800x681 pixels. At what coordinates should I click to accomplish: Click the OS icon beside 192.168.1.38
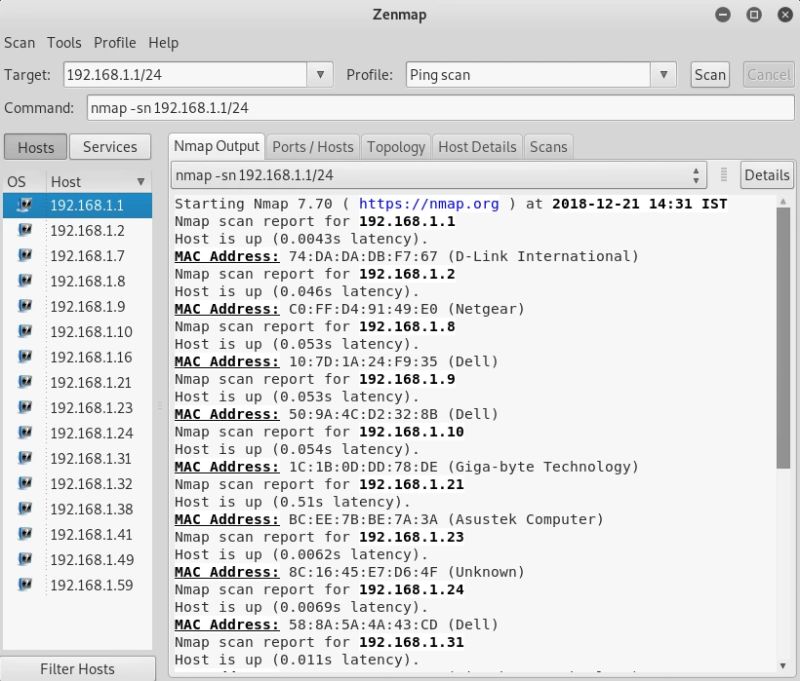pos(24,509)
